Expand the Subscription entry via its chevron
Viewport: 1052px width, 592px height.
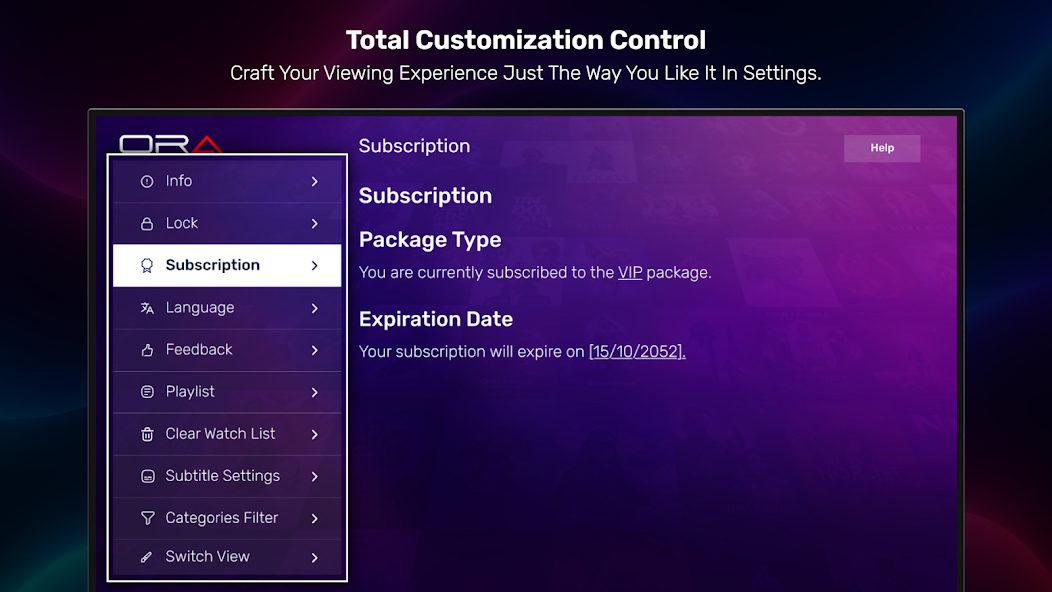pos(317,265)
